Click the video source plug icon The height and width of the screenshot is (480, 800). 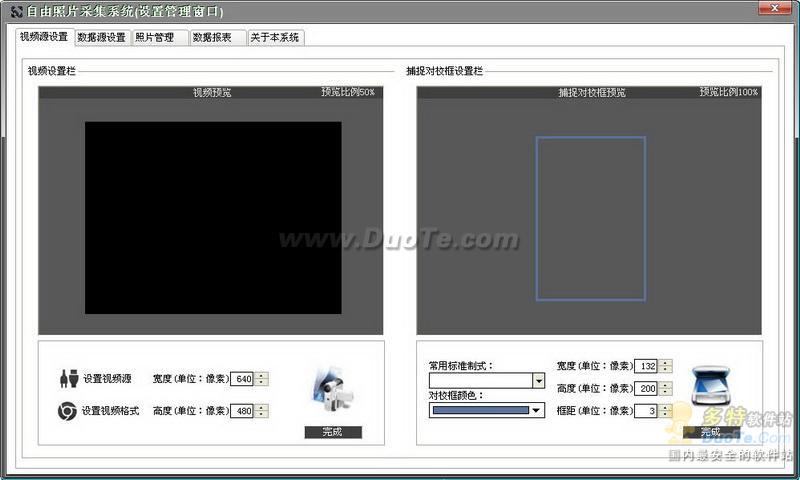click(69, 378)
